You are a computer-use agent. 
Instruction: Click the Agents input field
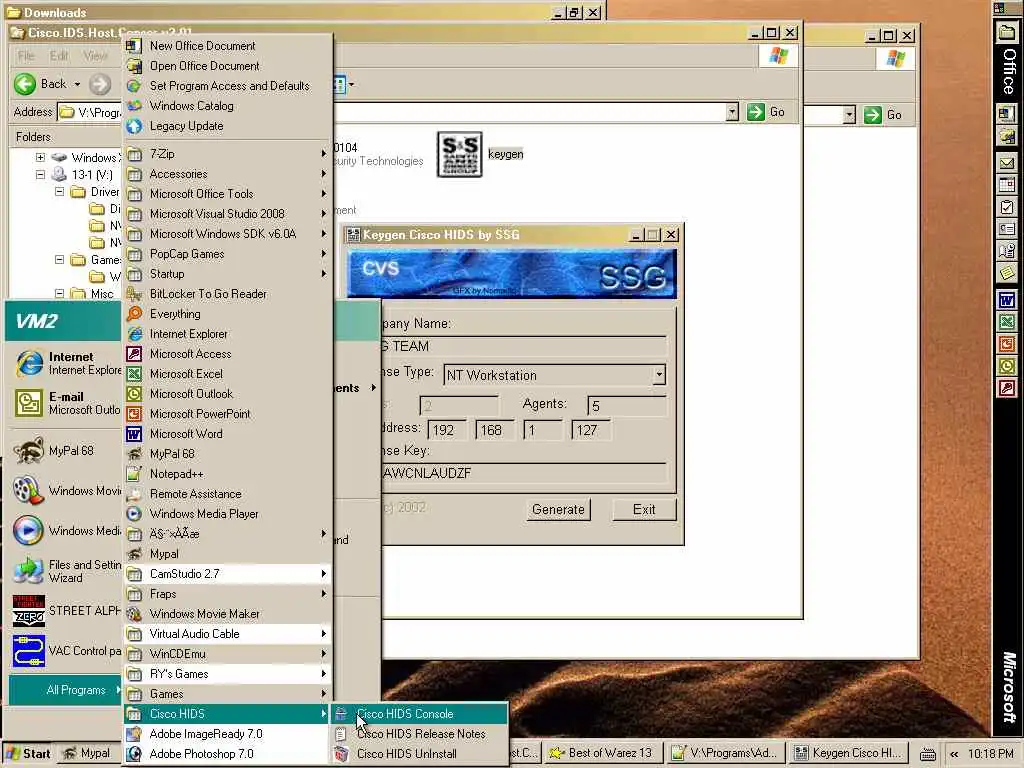click(x=627, y=406)
